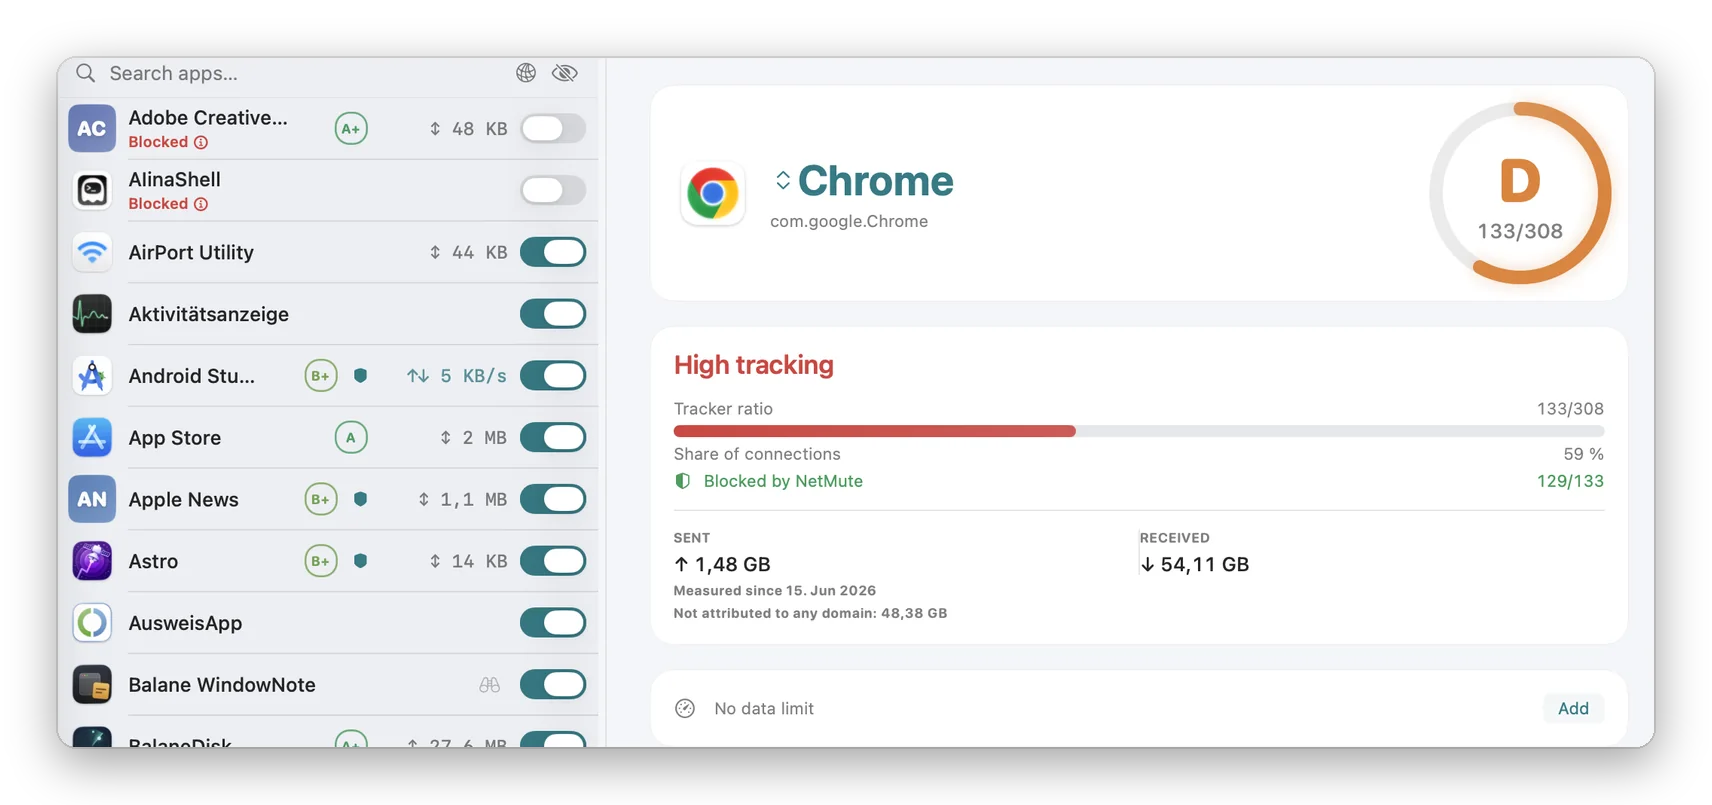Click Android Studio's B+ rating badge

[321, 376]
